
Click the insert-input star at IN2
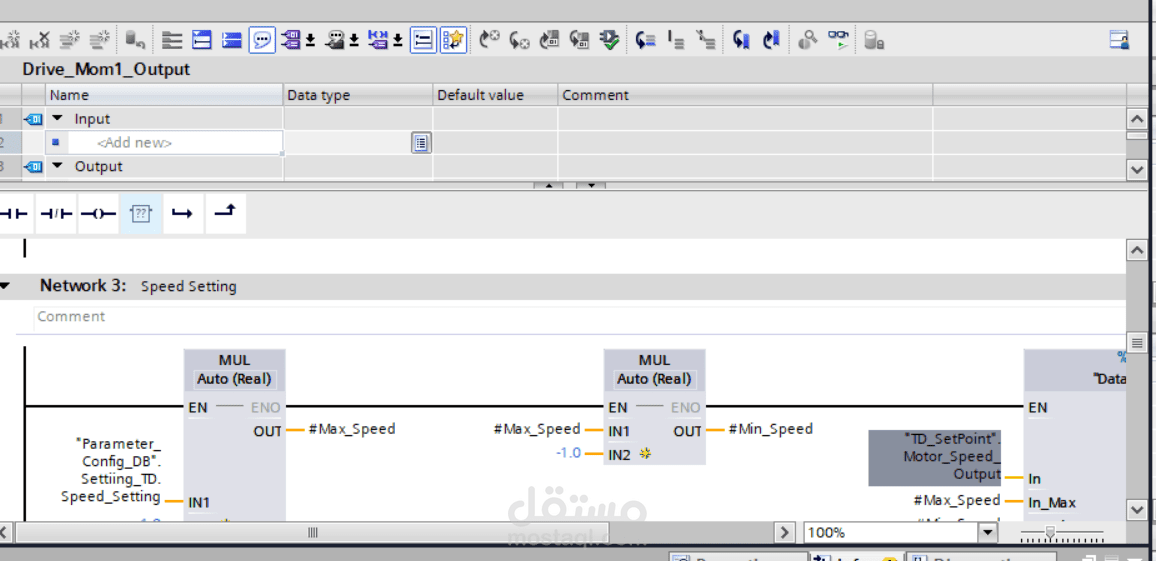coord(645,454)
